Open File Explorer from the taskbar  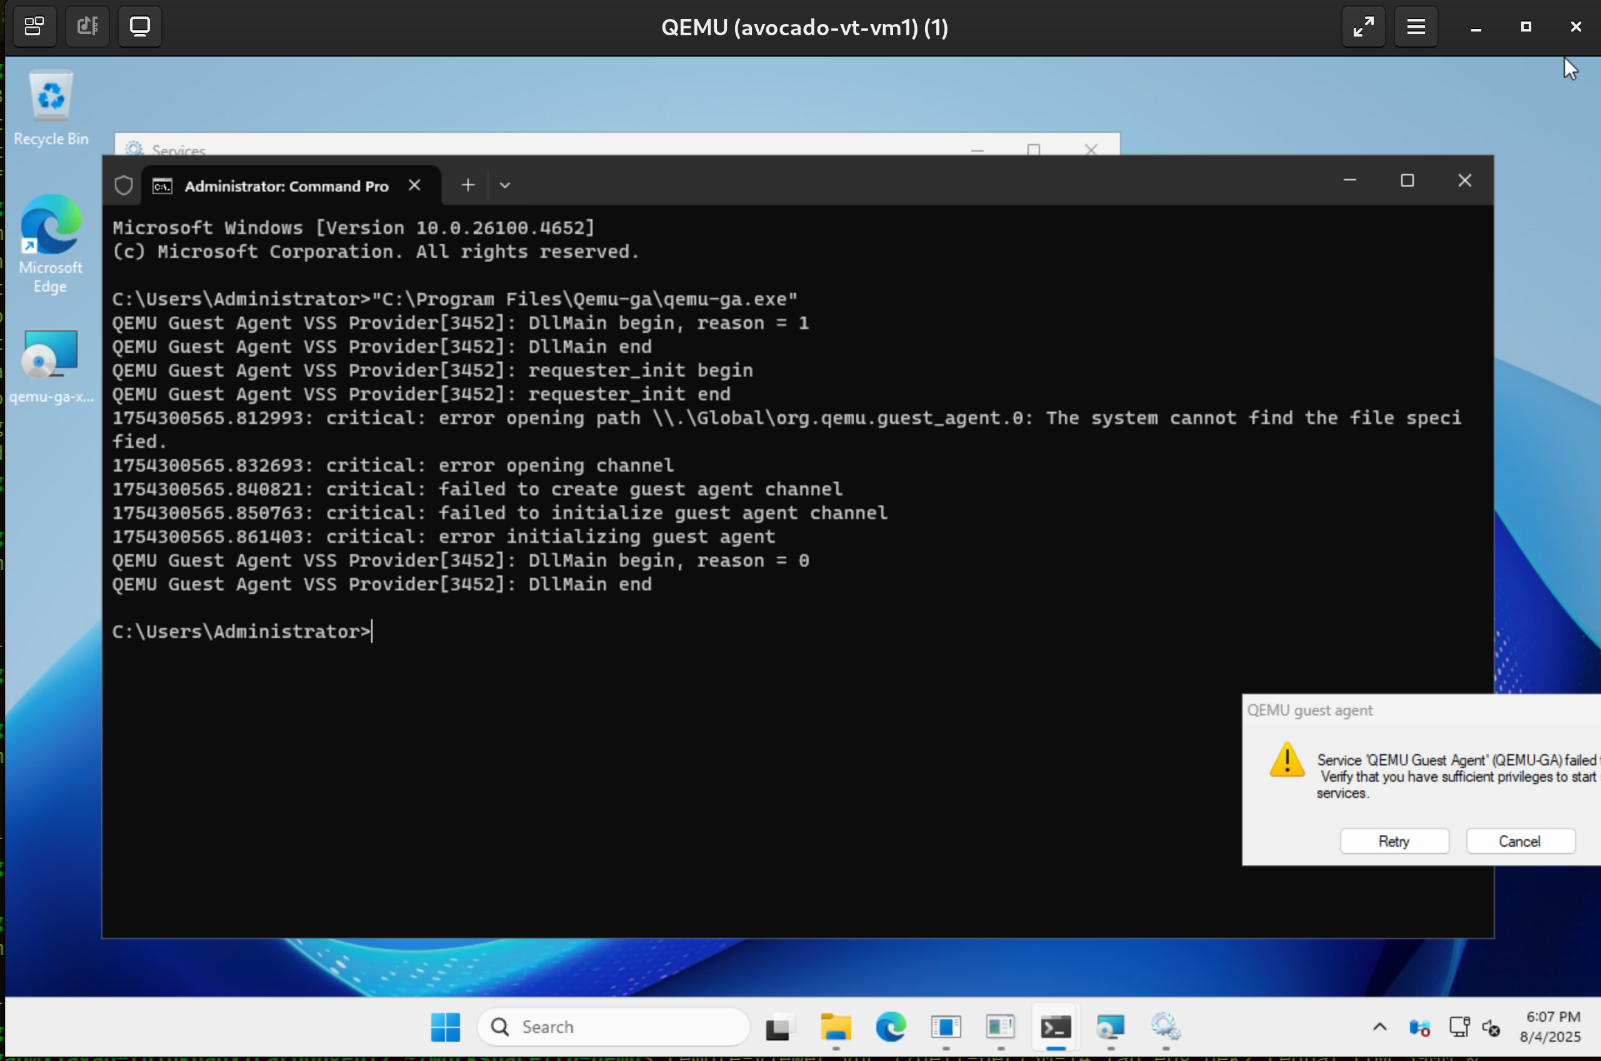pyautogui.click(x=835, y=1027)
